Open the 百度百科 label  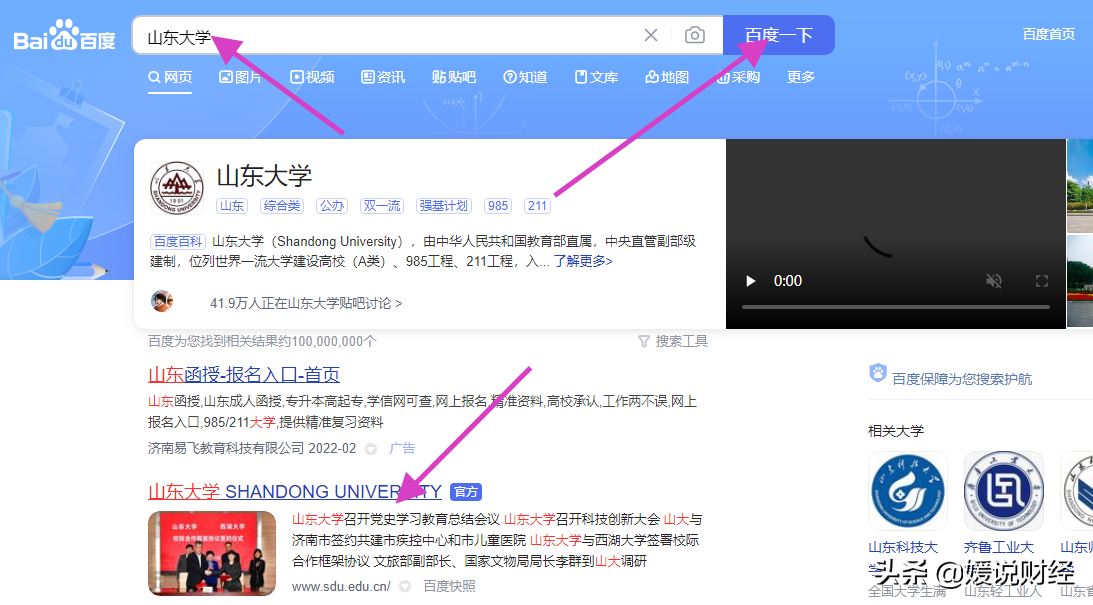[x=178, y=242]
